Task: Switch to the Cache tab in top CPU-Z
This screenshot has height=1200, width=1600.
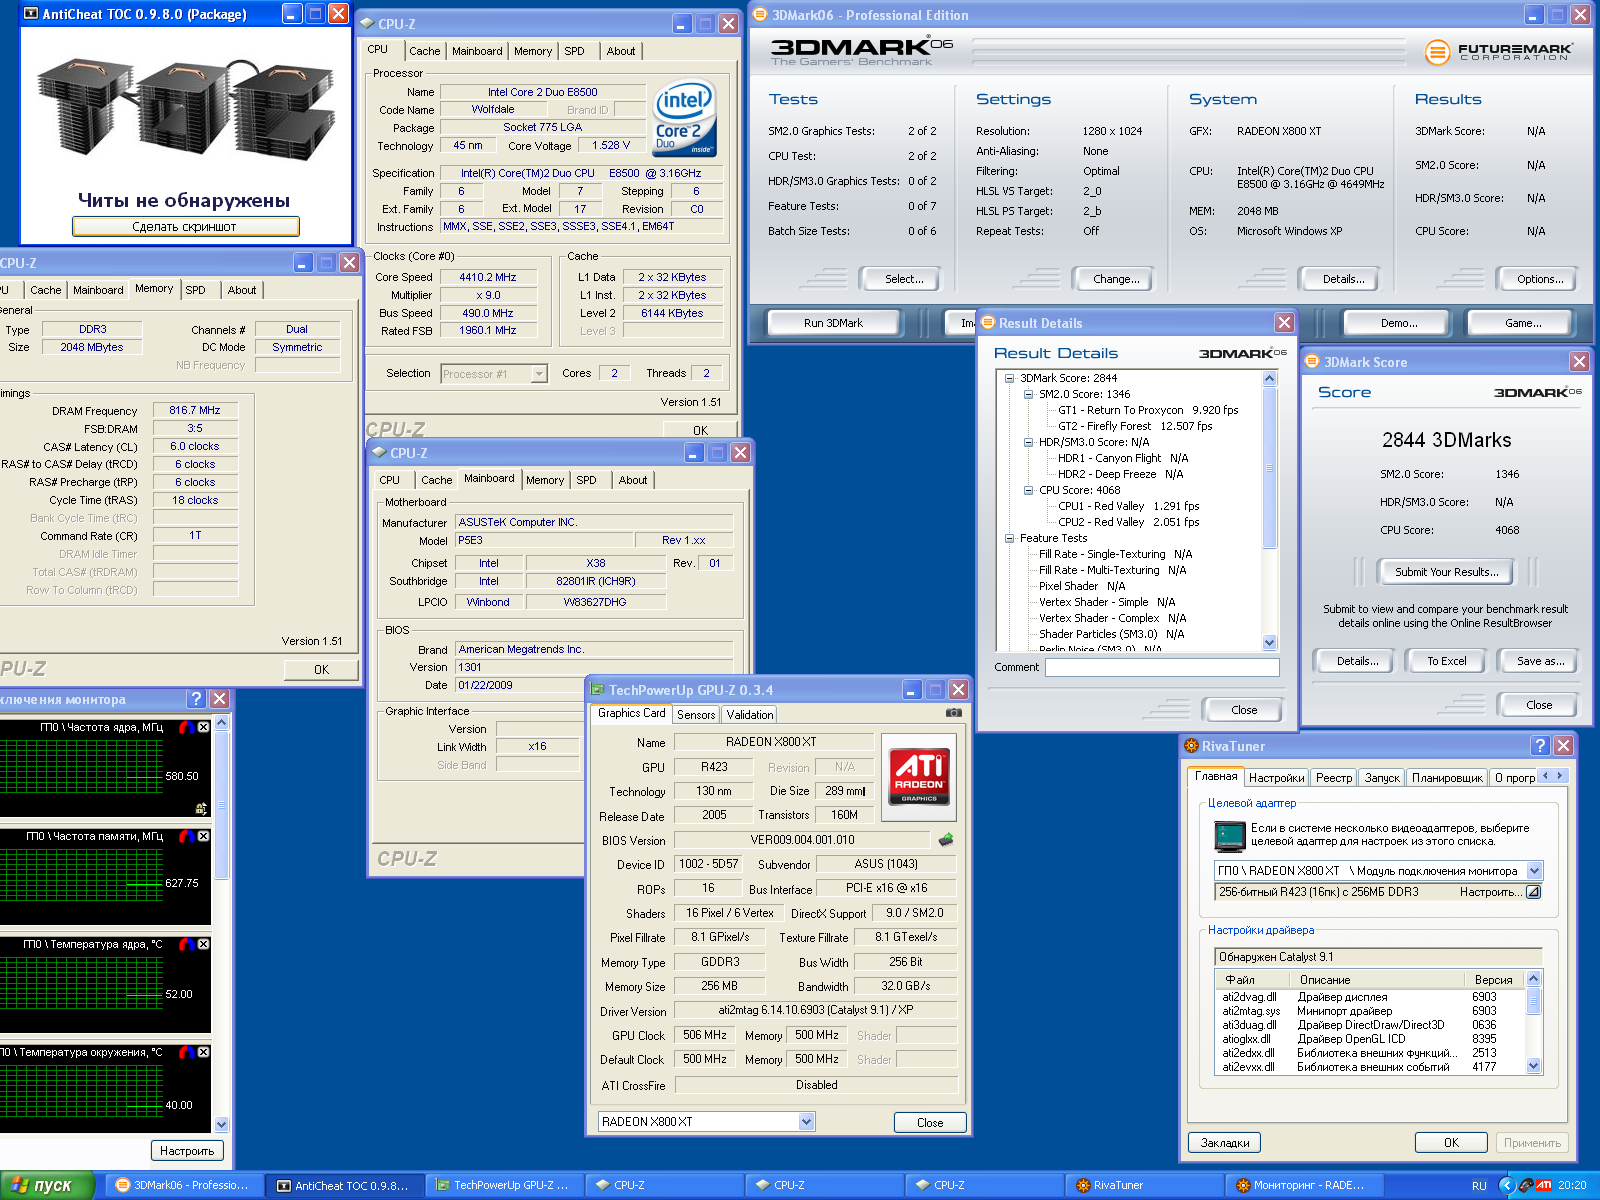Action: click(424, 51)
